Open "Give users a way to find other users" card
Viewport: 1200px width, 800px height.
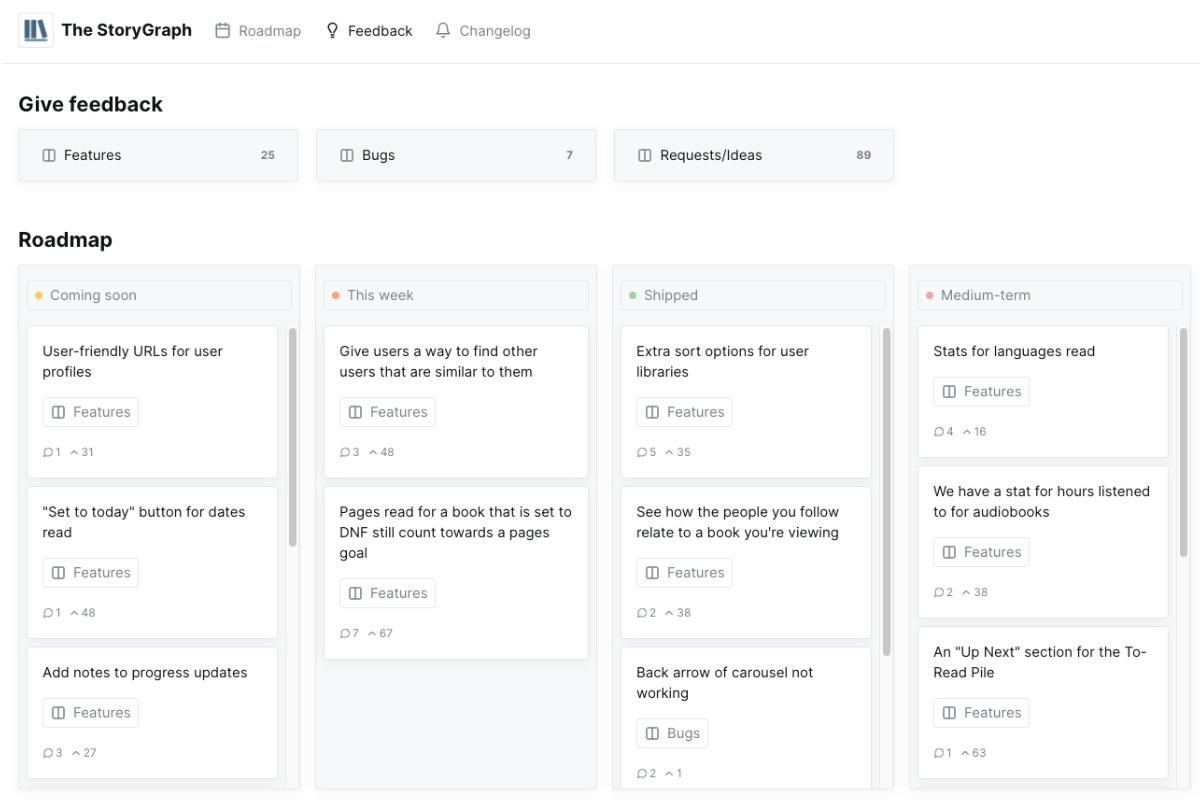[x=456, y=402]
